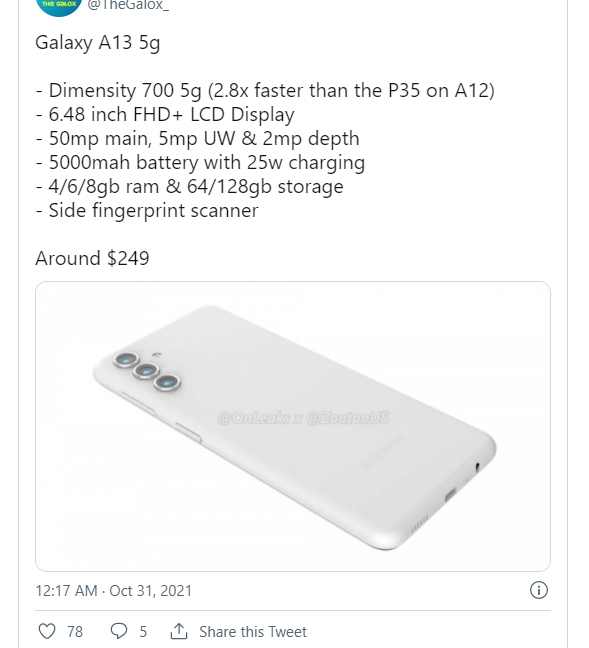Viewport: 589px width, 648px height.
Task: Select the Share this Tweet link
Action: click(253, 631)
